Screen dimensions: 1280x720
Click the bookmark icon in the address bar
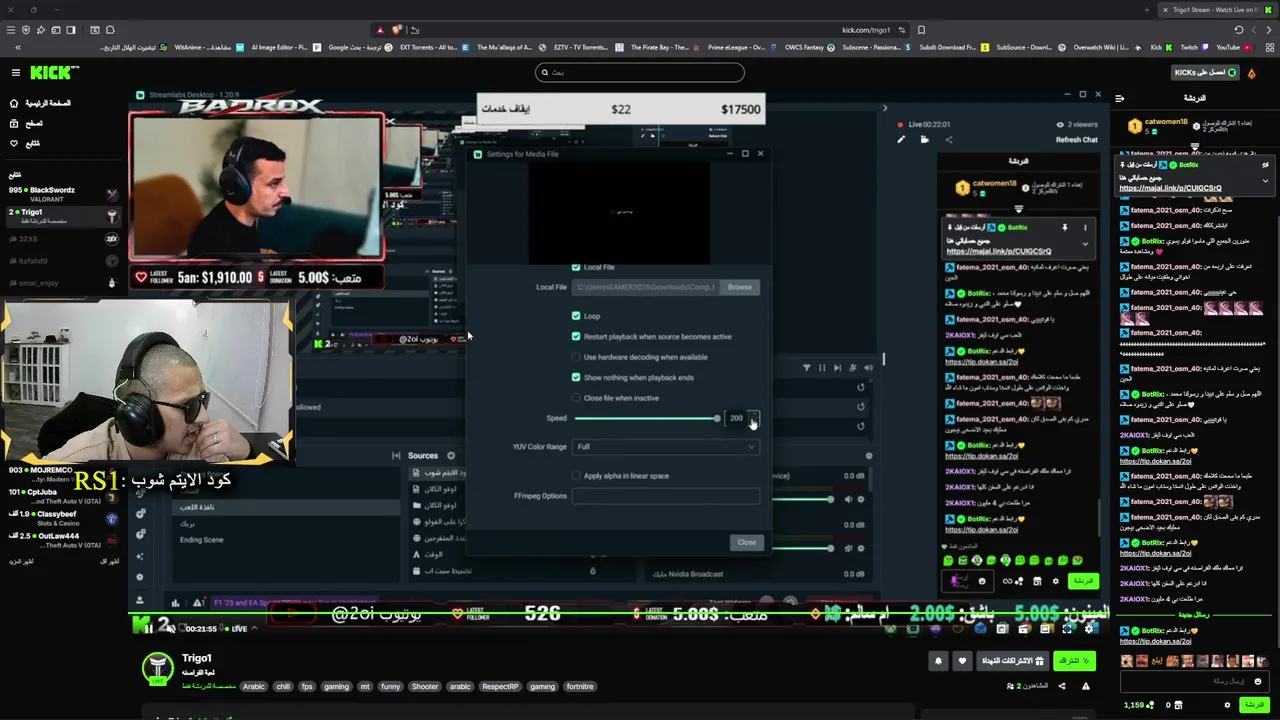pos(921,30)
